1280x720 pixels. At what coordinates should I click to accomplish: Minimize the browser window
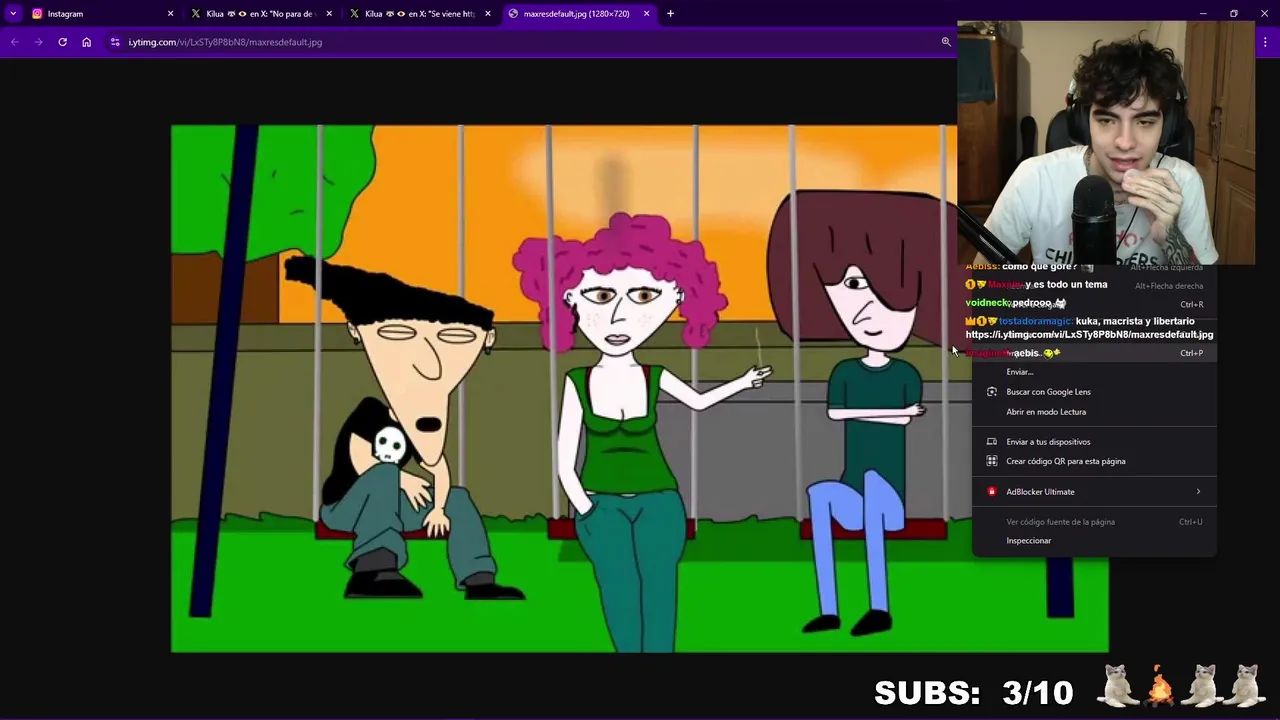pos(1204,14)
